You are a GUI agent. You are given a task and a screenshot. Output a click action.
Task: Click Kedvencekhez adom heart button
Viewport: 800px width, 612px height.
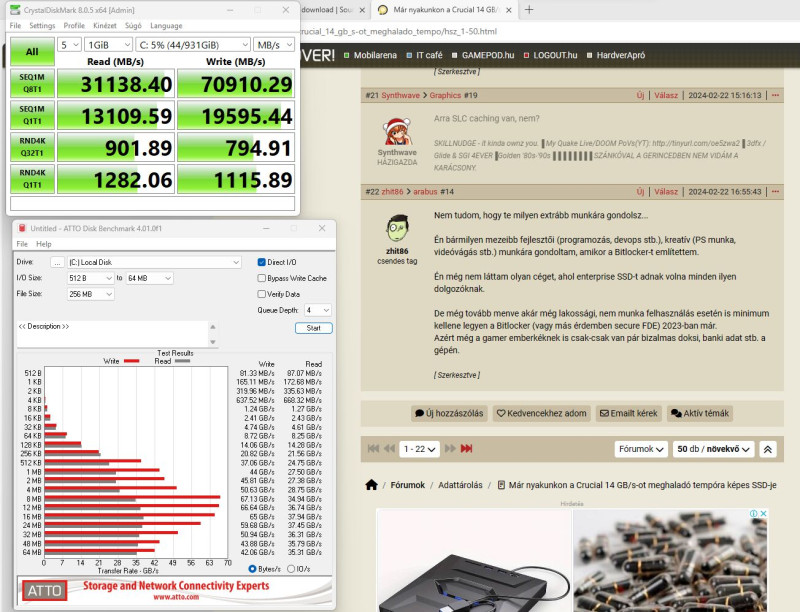click(542, 413)
